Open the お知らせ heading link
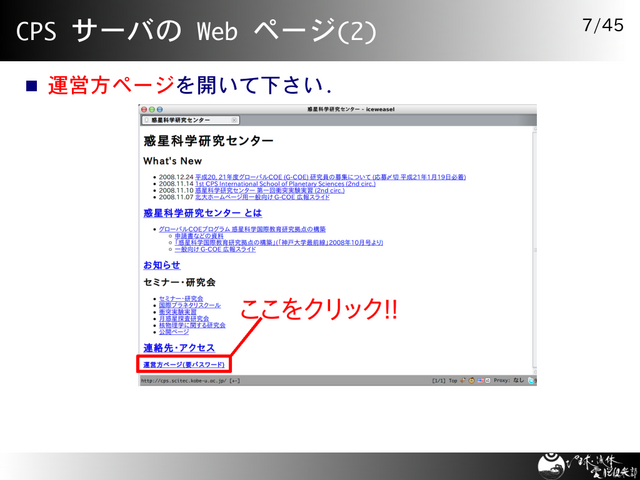 [162, 265]
